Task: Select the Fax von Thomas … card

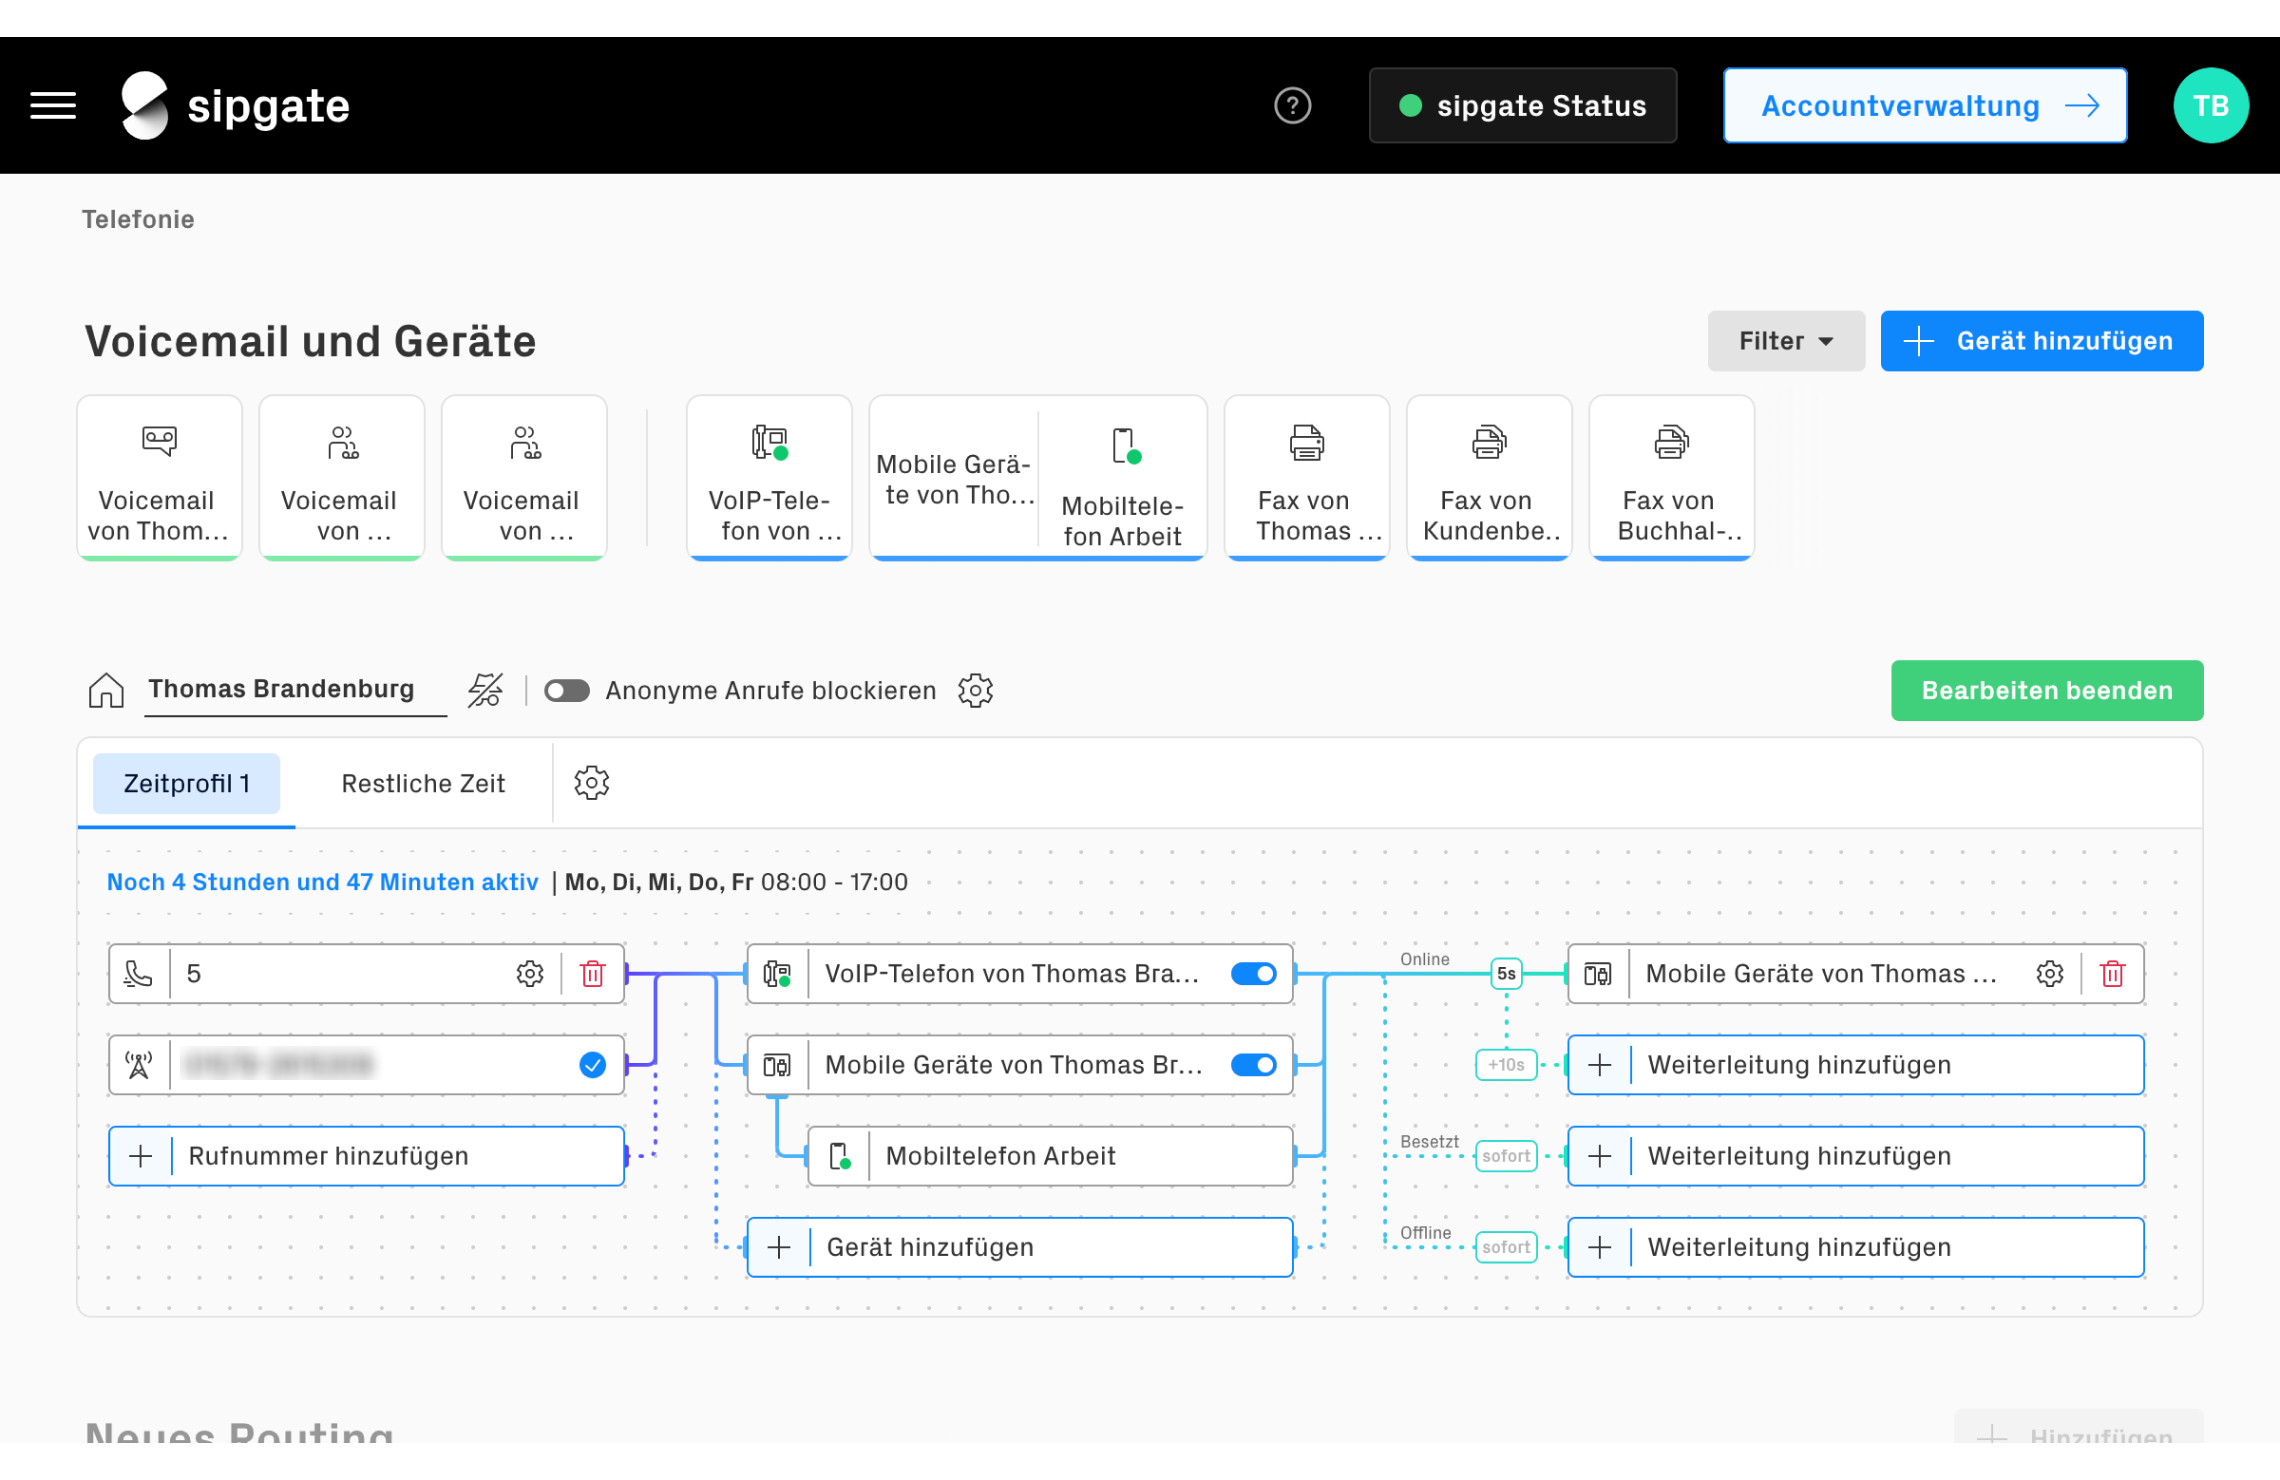Action: (x=1307, y=478)
